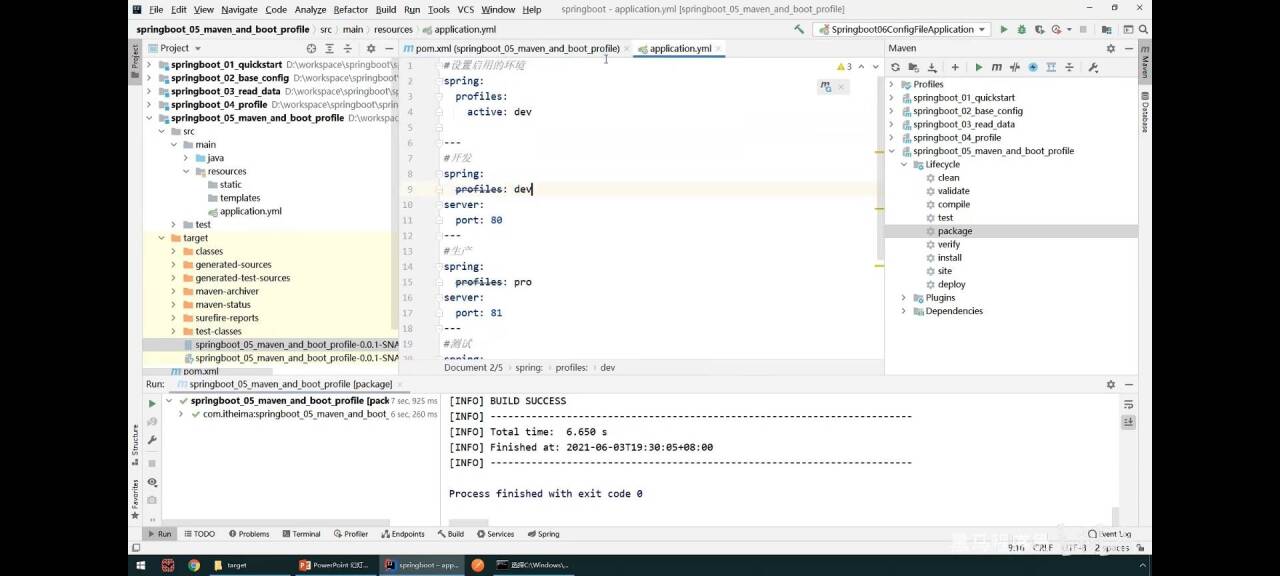Click the Build Project hammer icon

[798, 30]
